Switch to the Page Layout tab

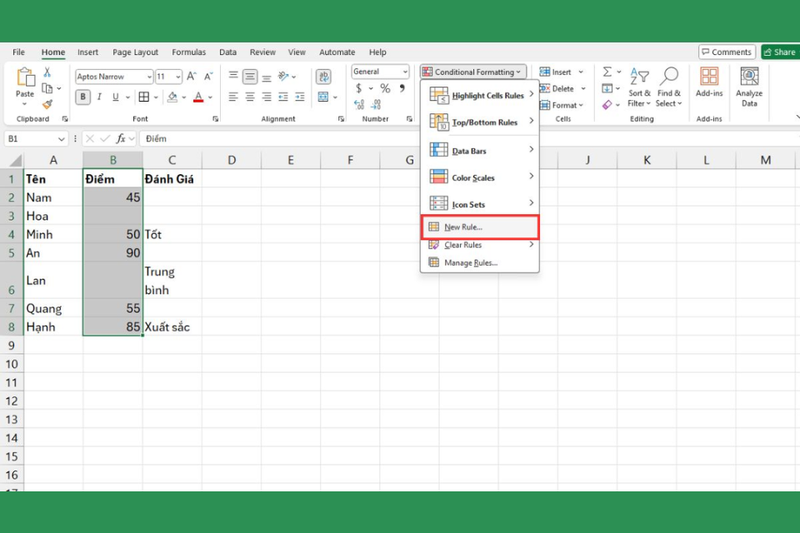click(x=135, y=52)
